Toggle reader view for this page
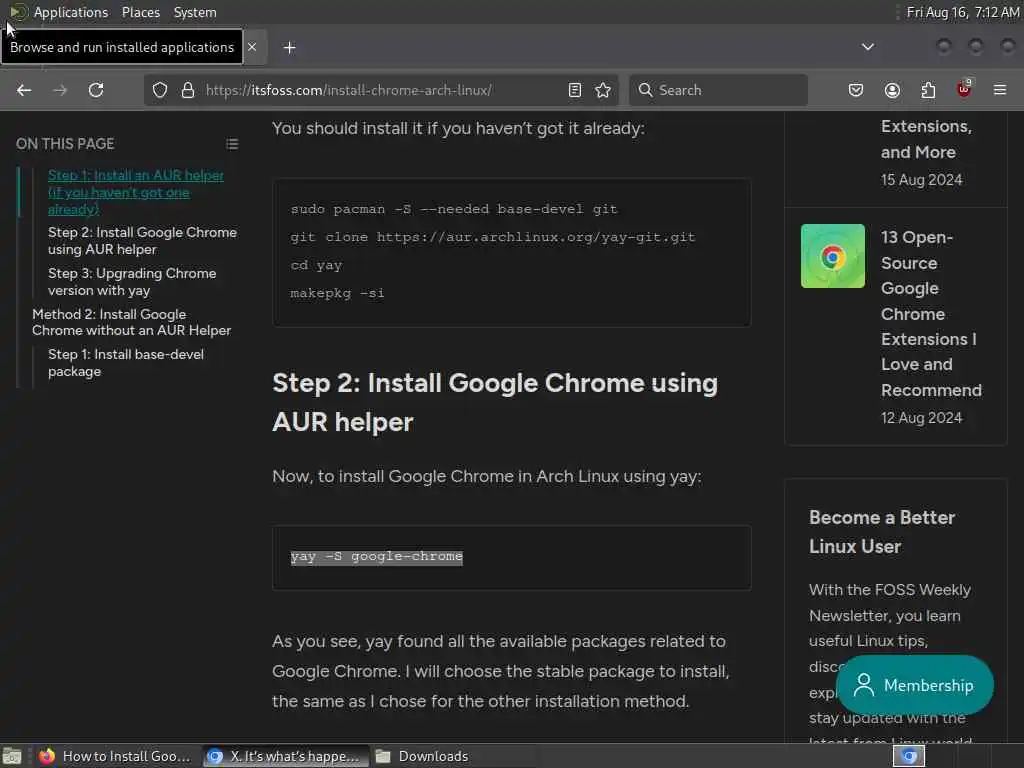Screen dimensions: 1024x768 (575, 90)
